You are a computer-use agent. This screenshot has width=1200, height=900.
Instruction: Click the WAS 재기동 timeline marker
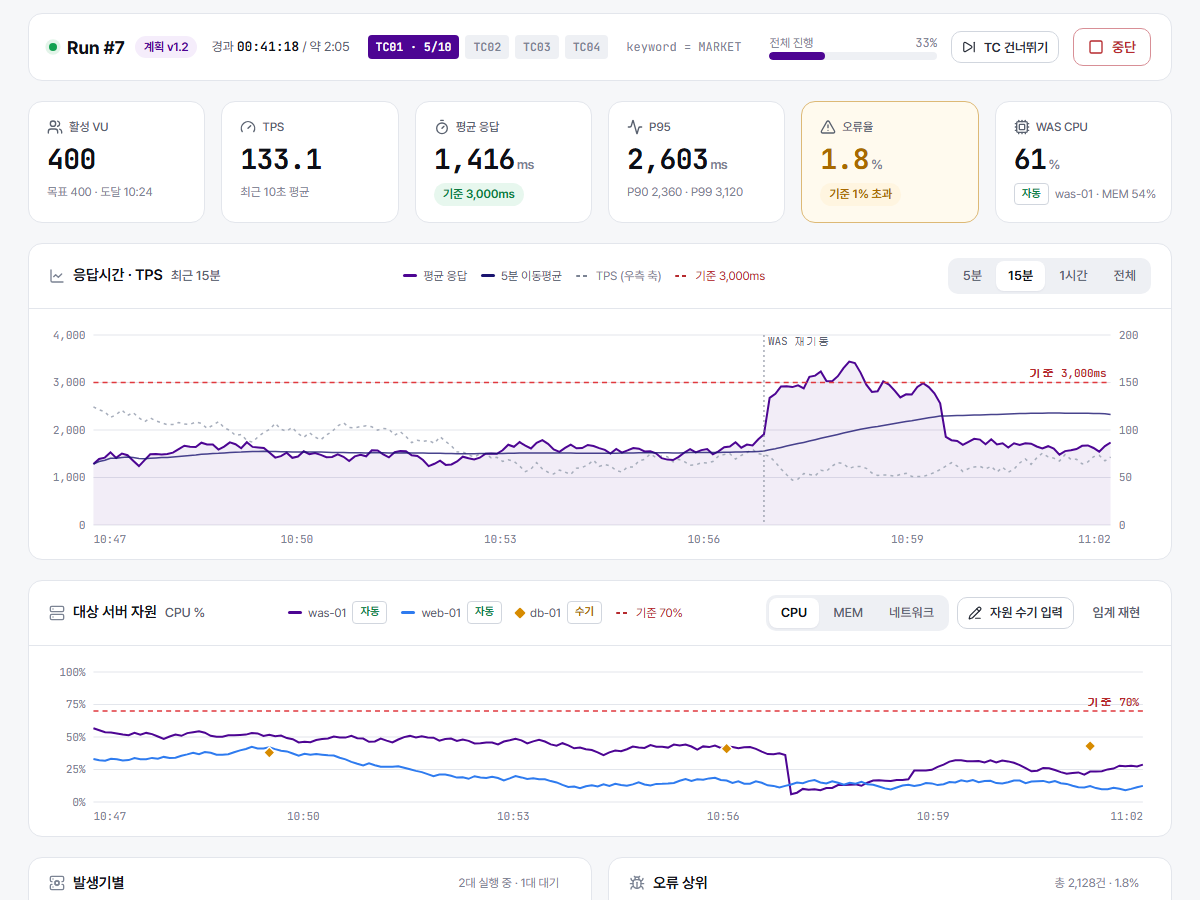point(798,341)
